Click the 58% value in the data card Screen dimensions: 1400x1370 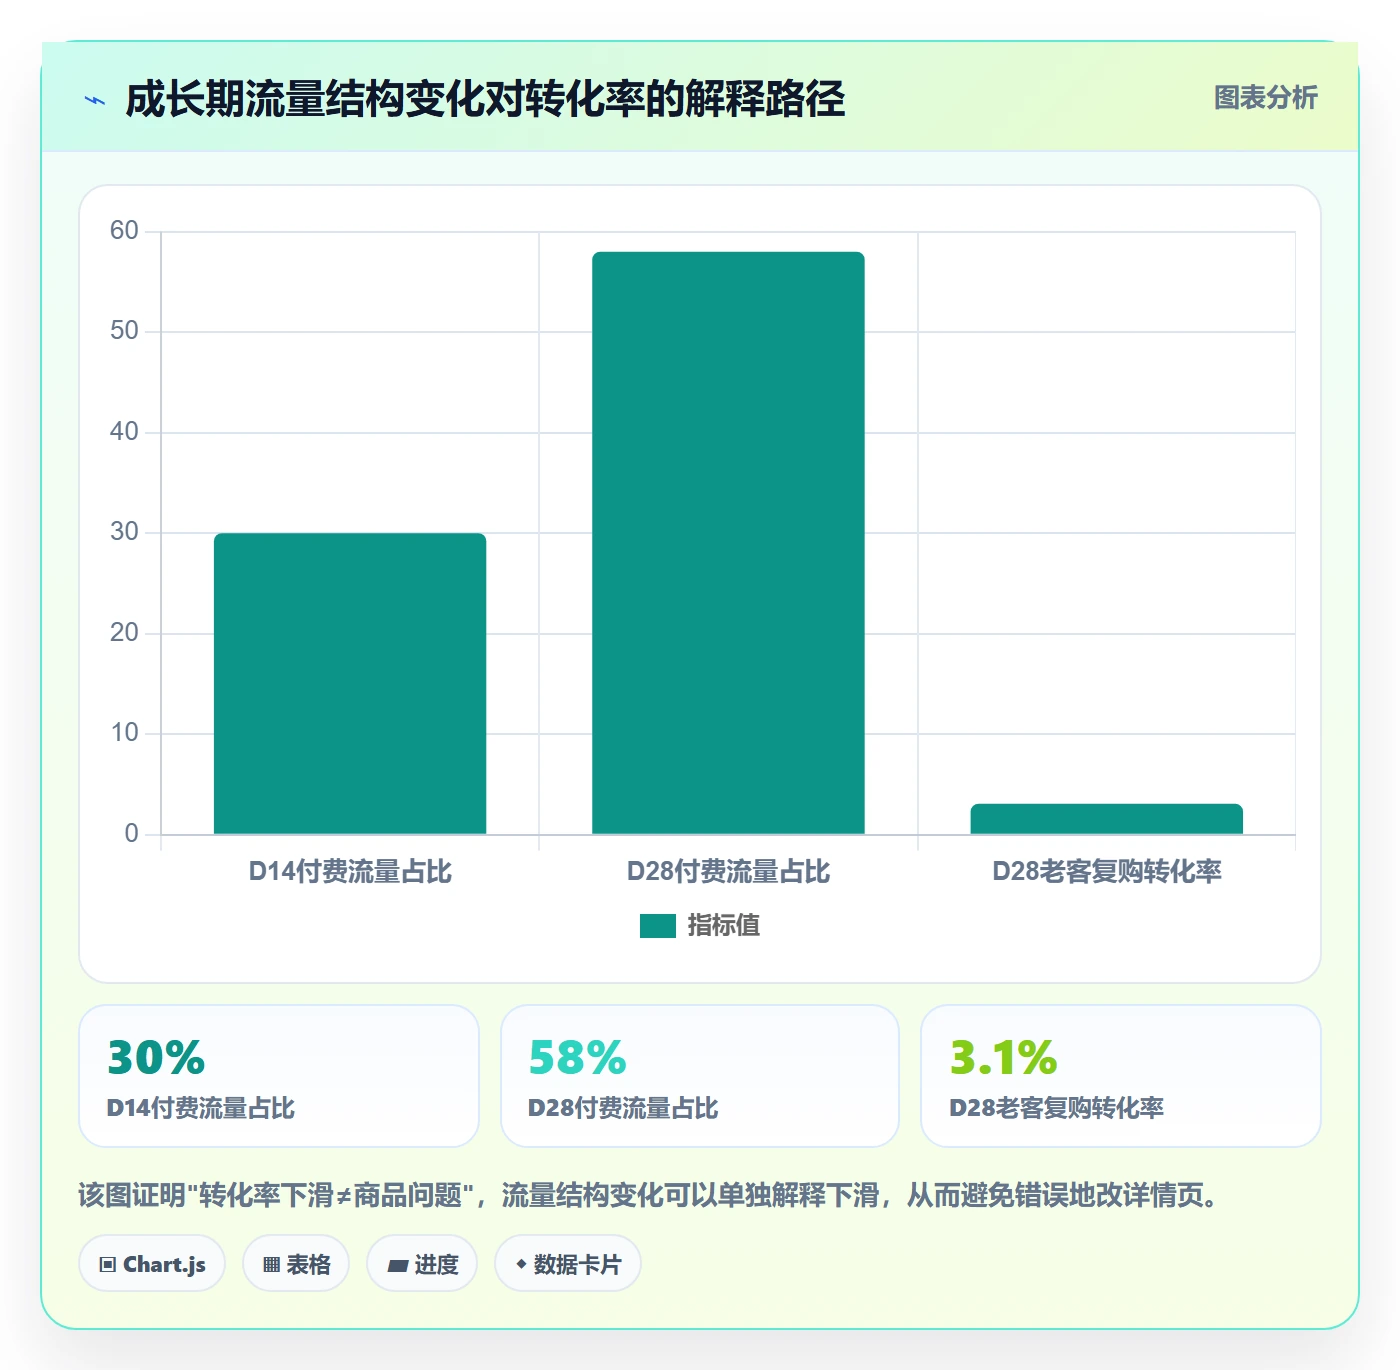[577, 1057]
